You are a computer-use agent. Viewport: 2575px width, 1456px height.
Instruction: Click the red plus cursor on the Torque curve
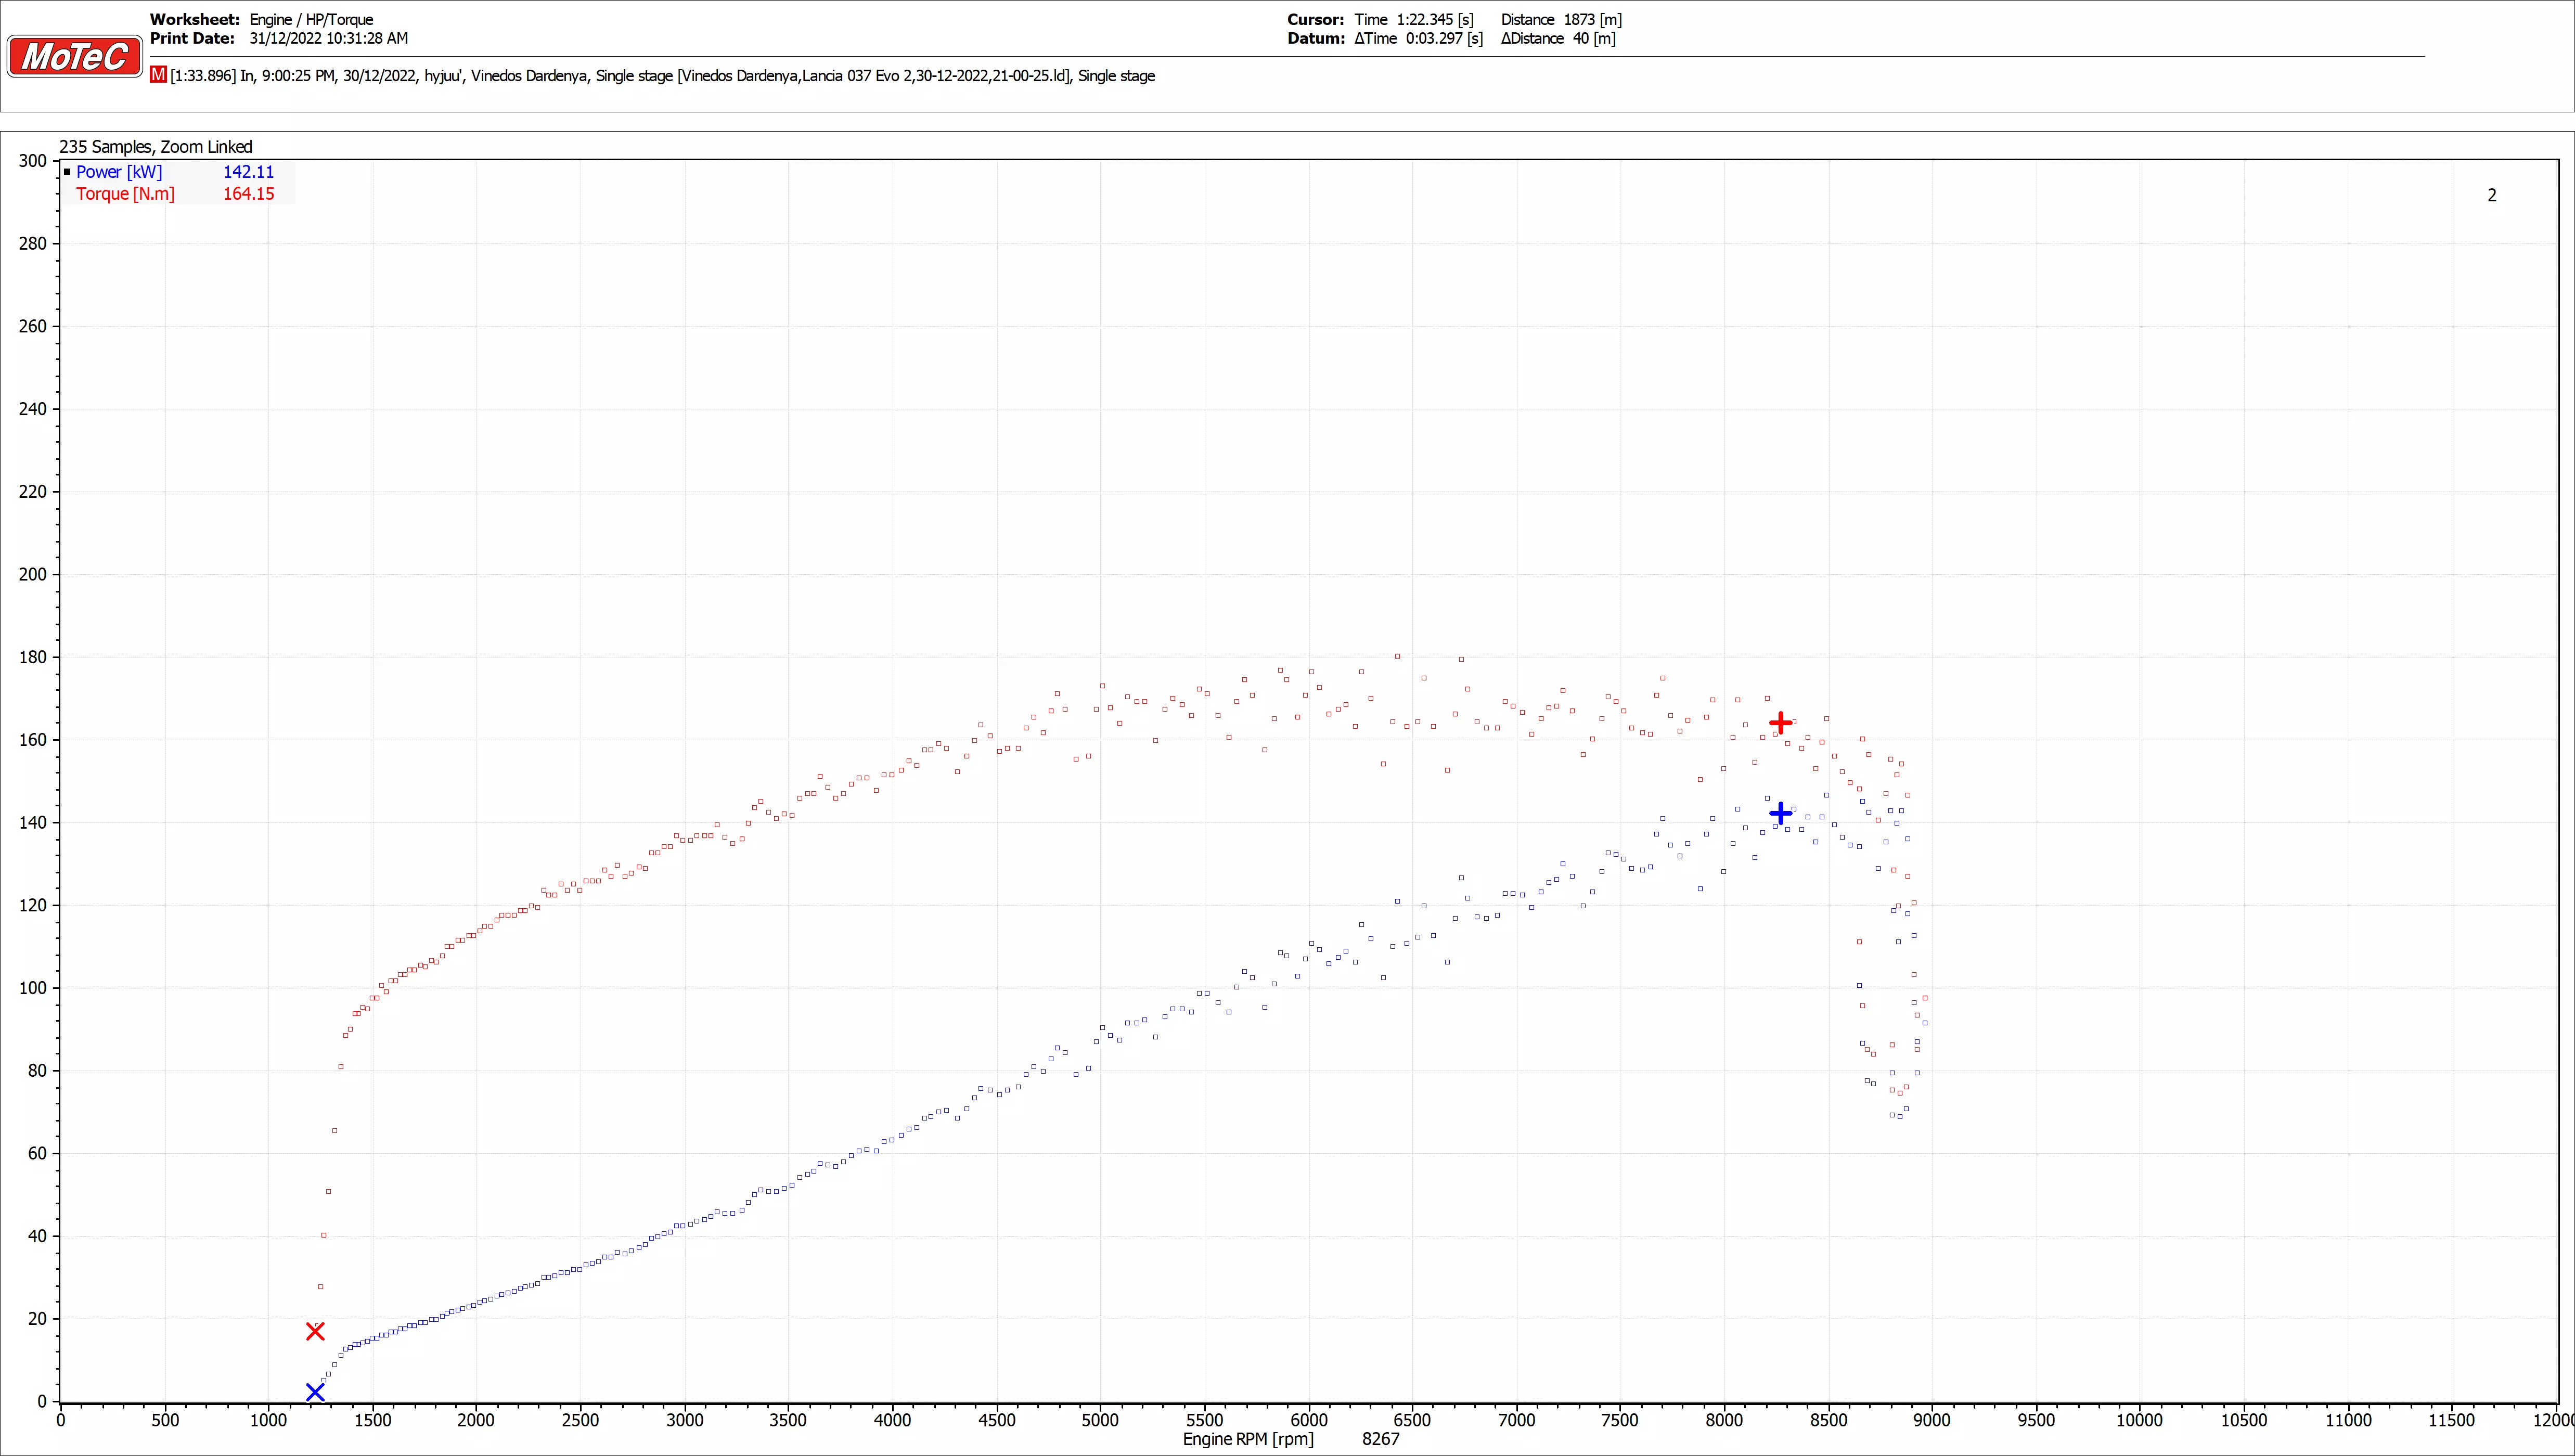(1780, 722)
